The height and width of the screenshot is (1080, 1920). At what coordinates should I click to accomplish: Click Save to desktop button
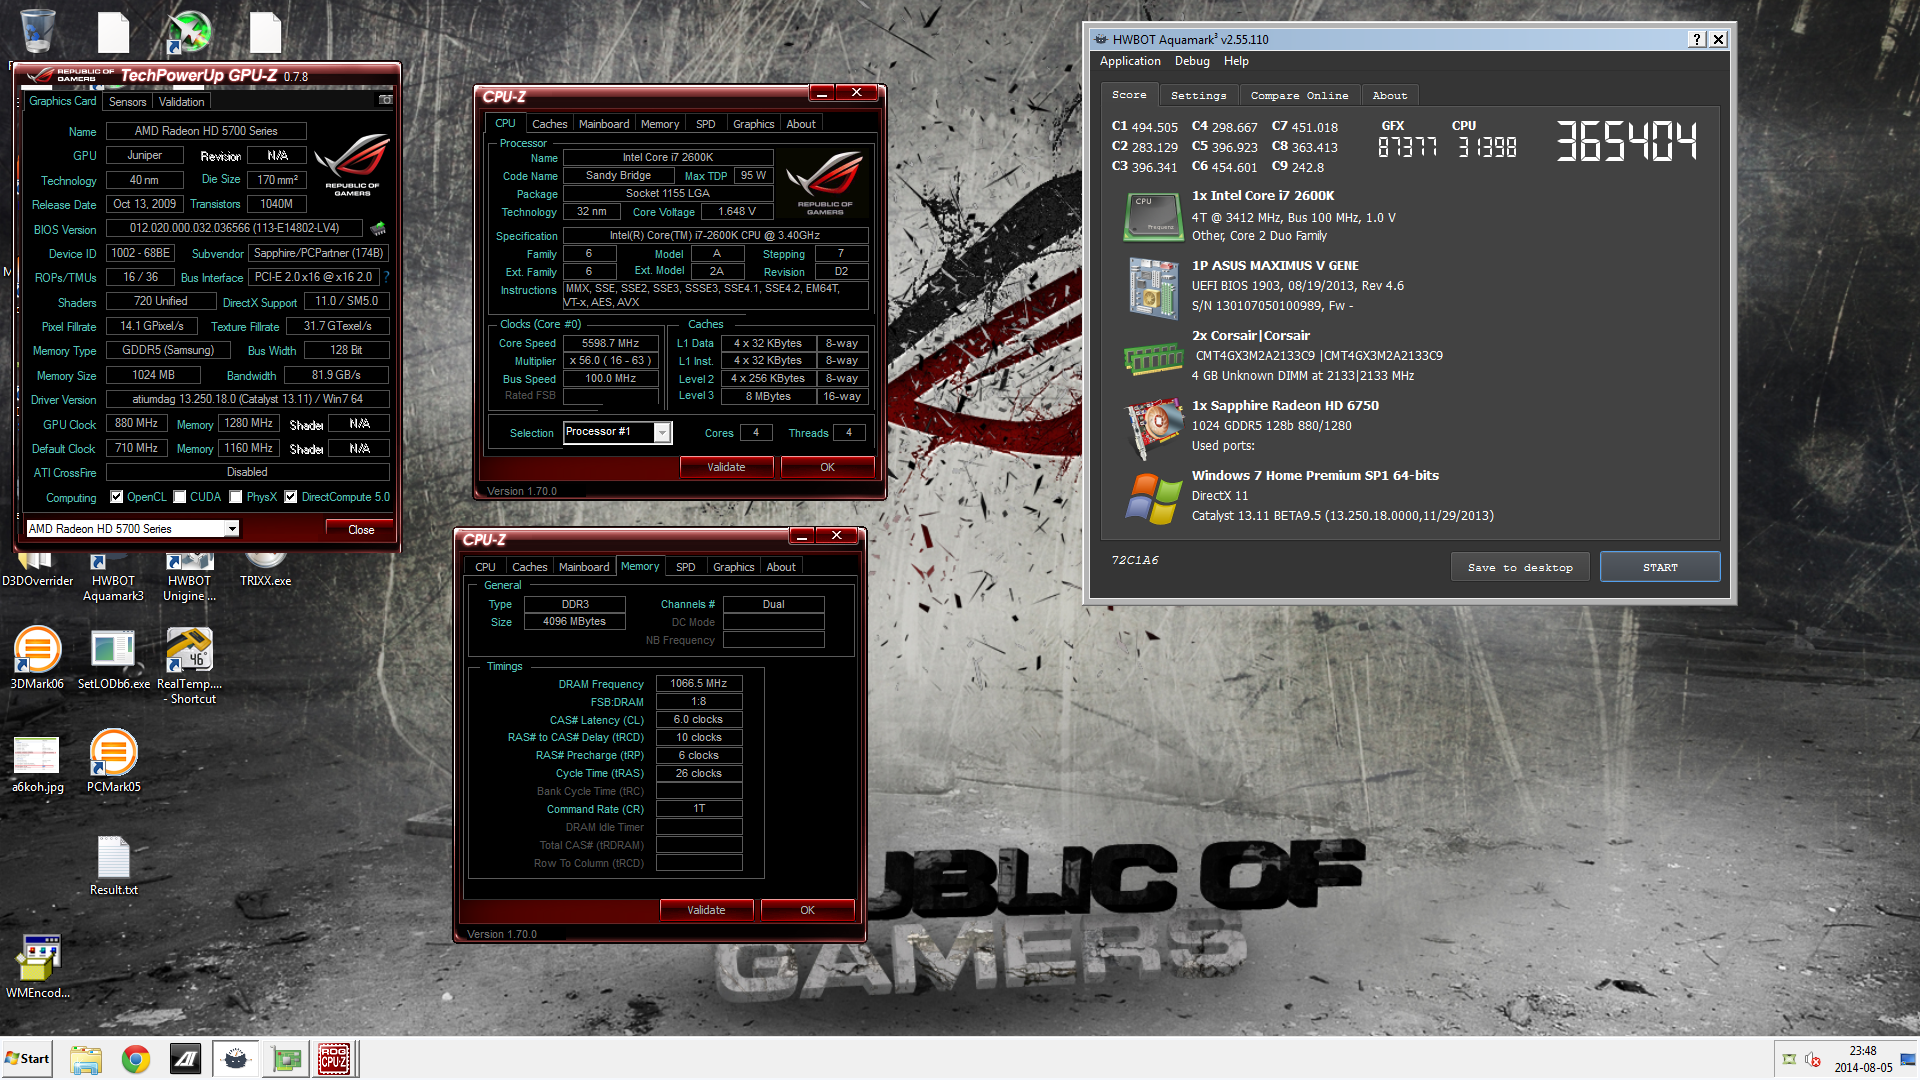1520,567
